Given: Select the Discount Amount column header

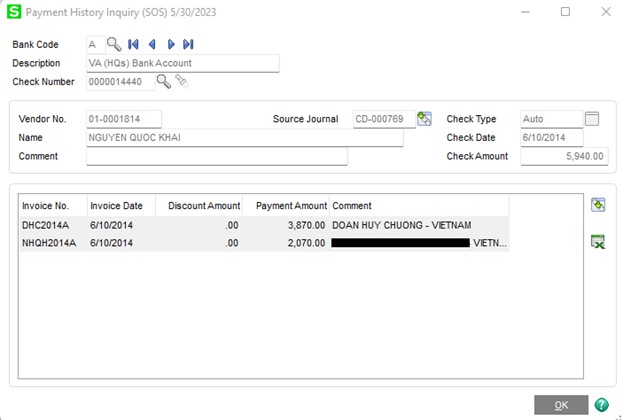Looking at the screenshot, I should [199, 205].
